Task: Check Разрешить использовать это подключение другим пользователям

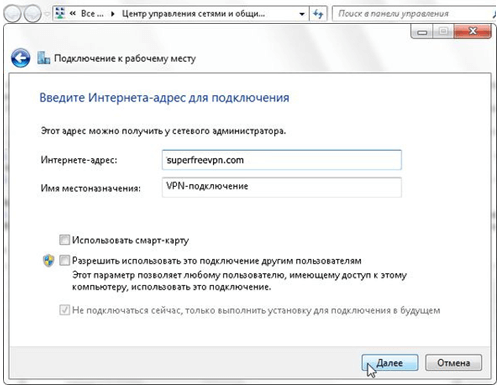Action: coord(64,260)
